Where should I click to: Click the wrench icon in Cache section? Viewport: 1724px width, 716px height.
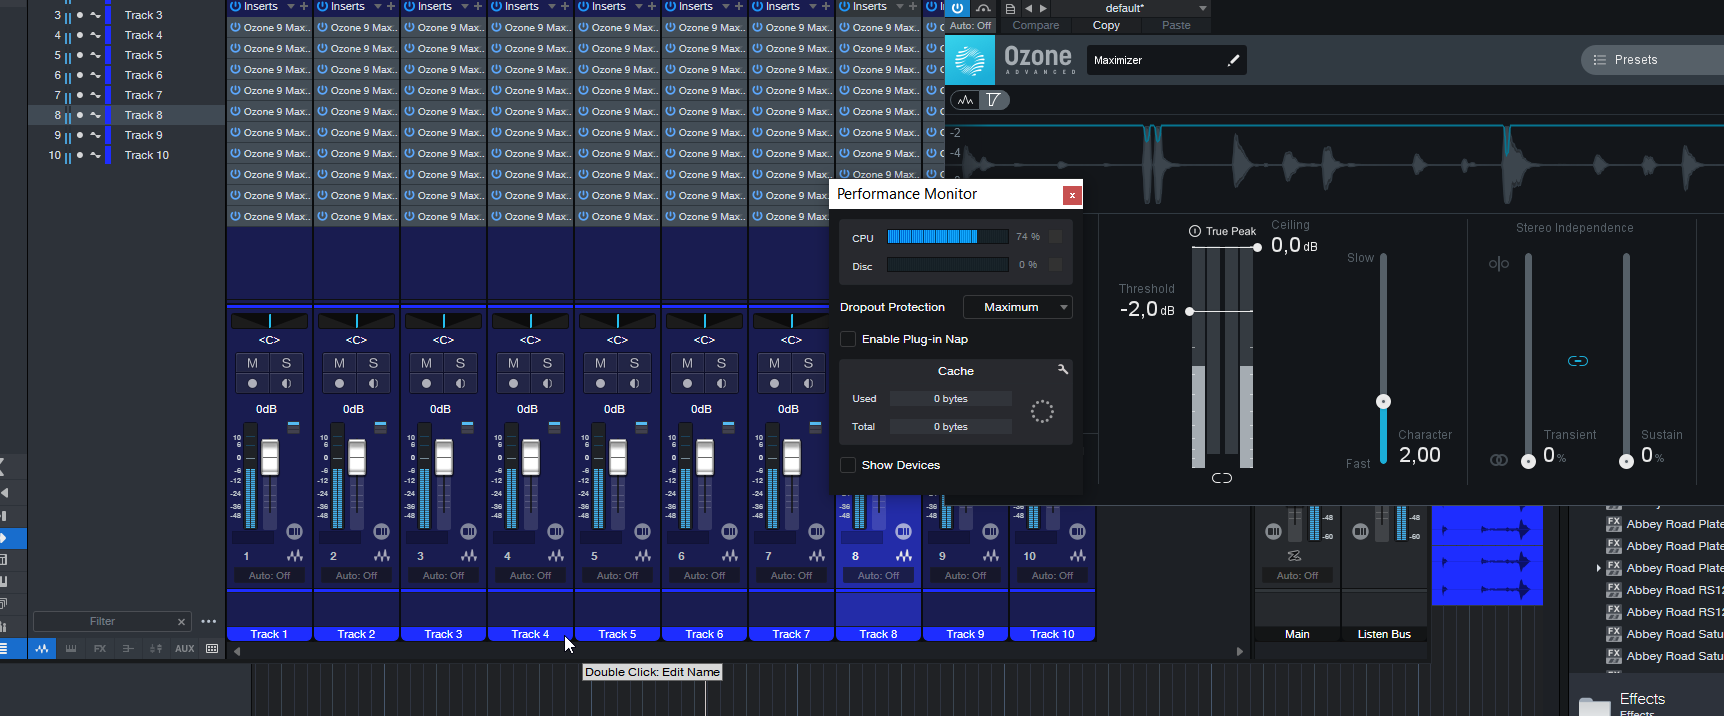(1062, 370)
